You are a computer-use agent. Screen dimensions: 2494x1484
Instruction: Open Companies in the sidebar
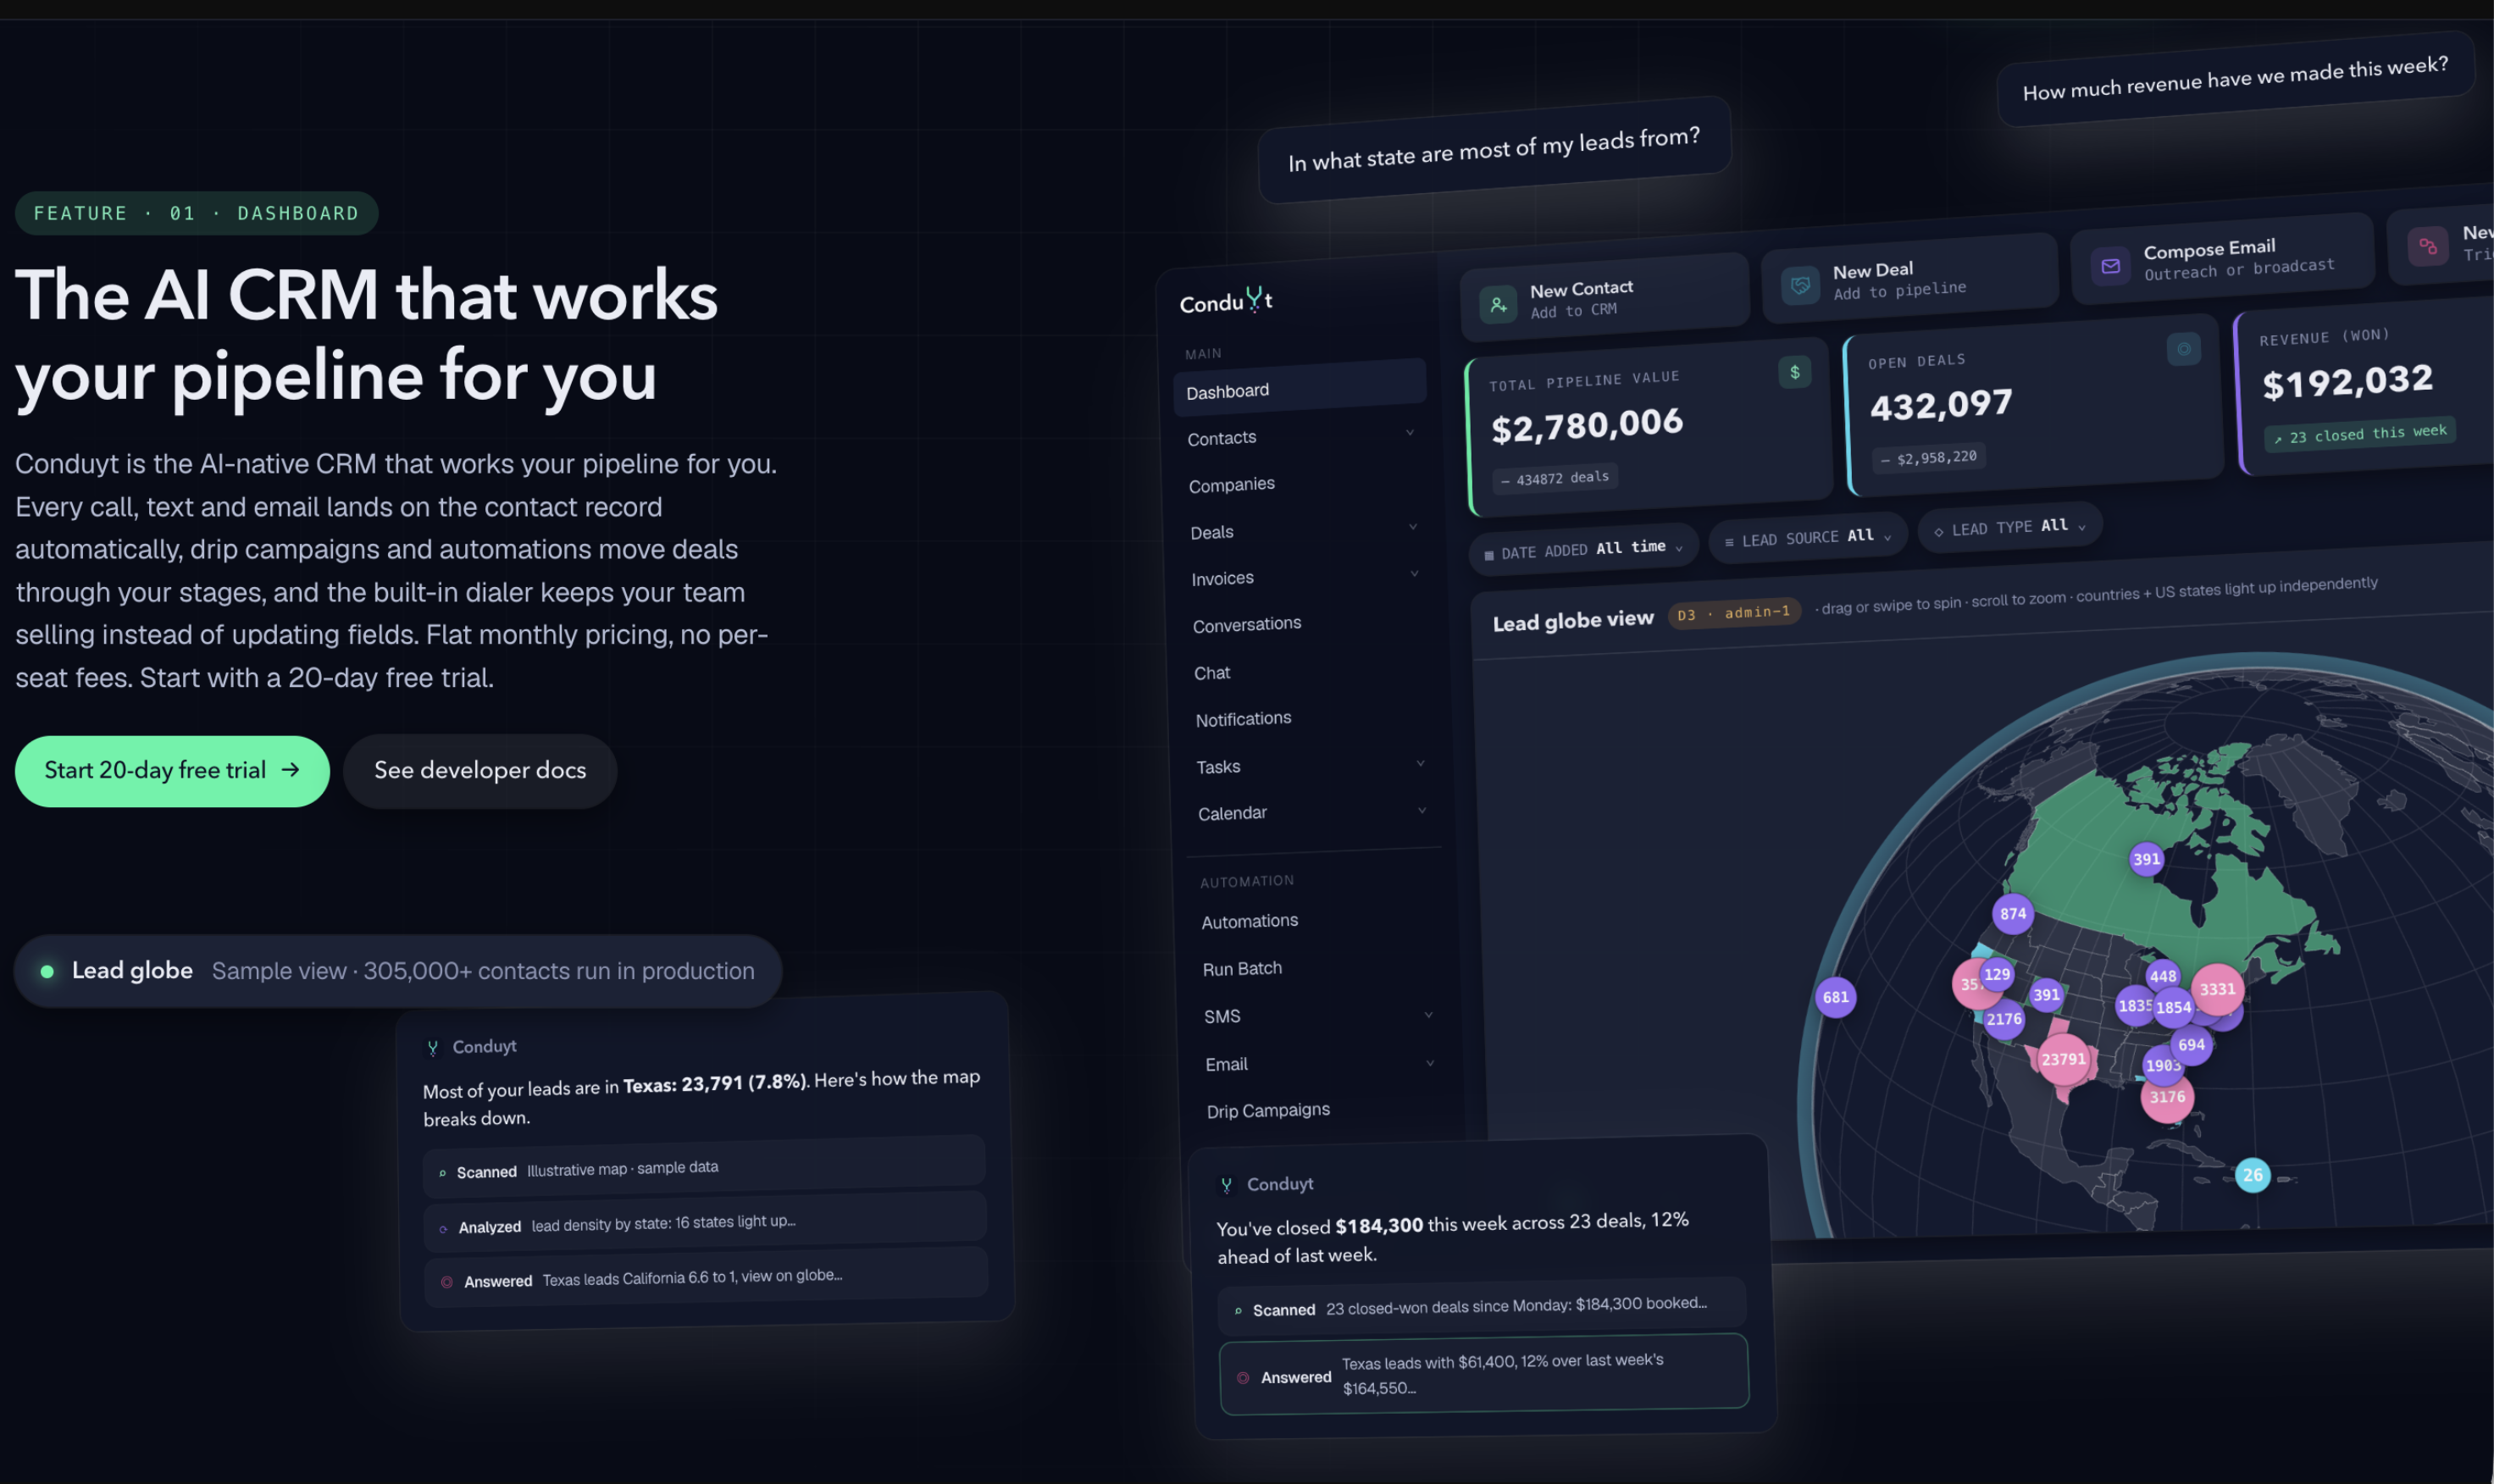pos(1232,485)
